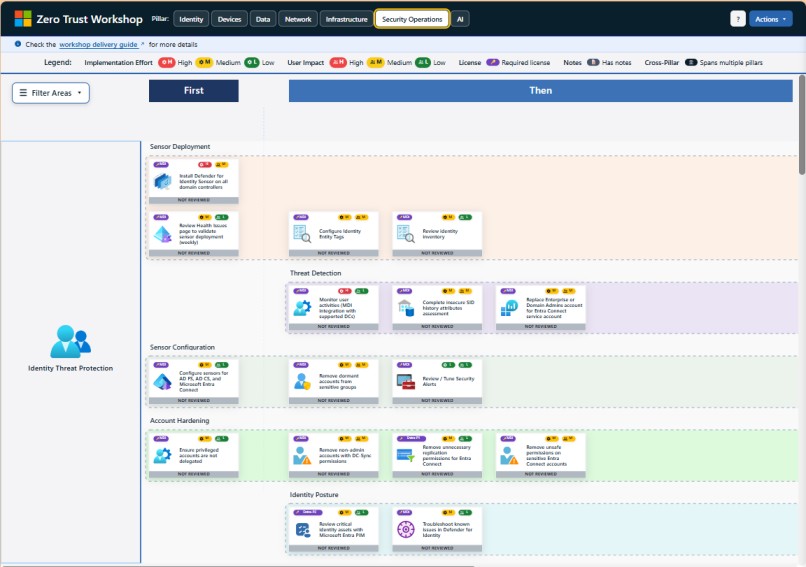This screenshot has width=806, height=567.
Task: Click the Microsoft logo in the header
Action: tap(22, 18)
